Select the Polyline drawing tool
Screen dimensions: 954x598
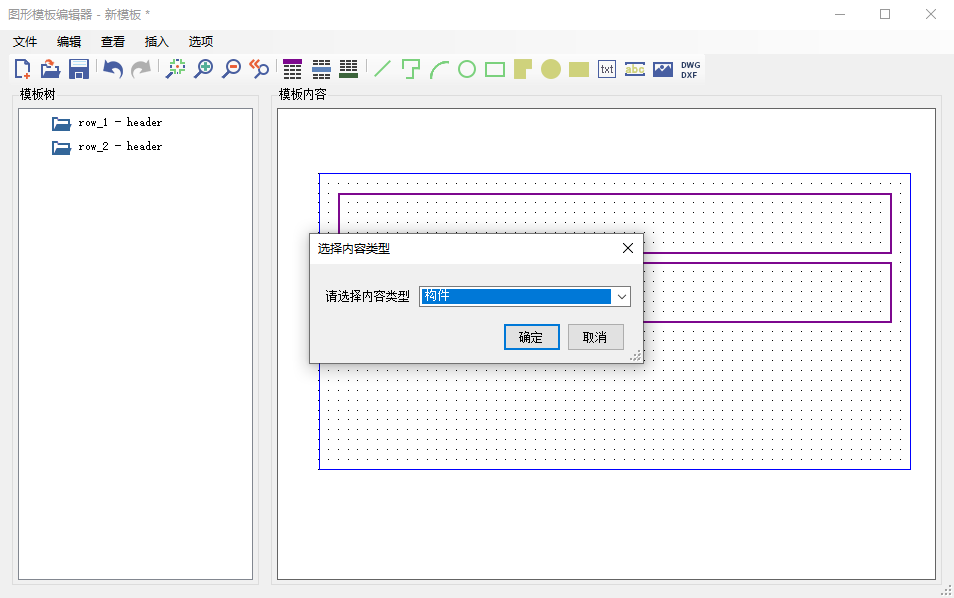[x=411, y=69]
